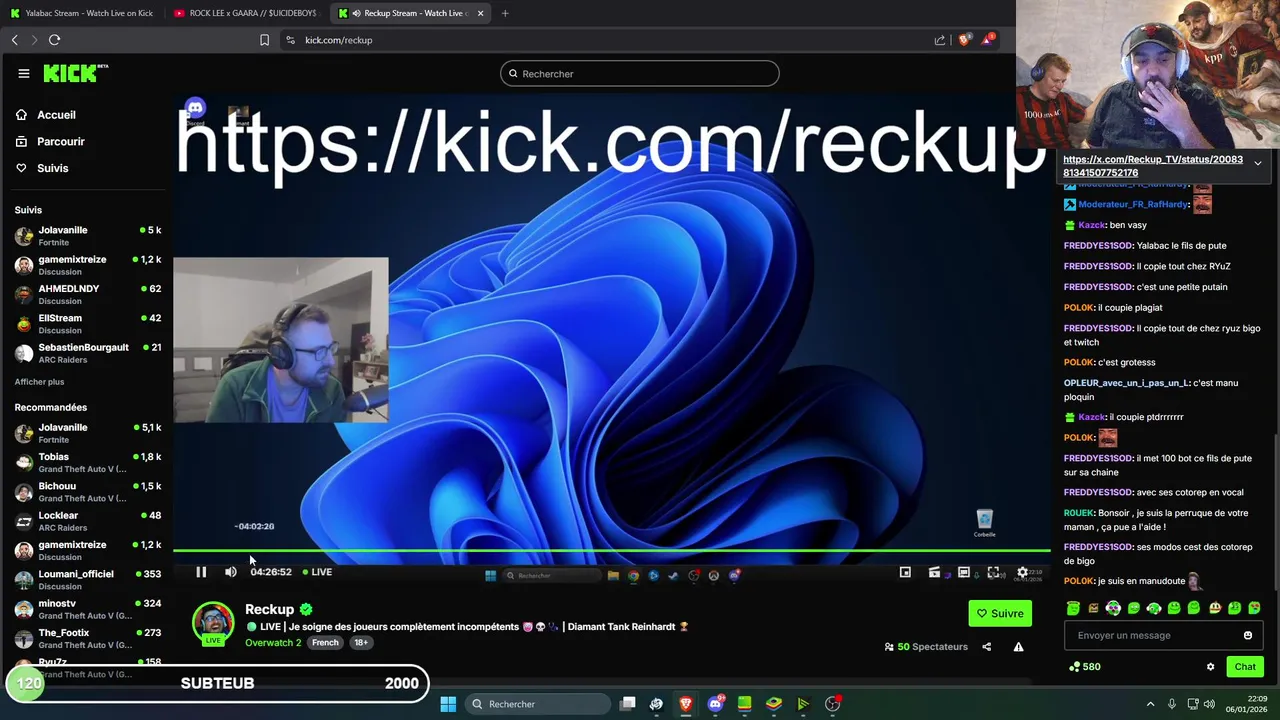The image size is (1280, 720).
Task: Open Brave Shields lion icon
Action: 964,40
